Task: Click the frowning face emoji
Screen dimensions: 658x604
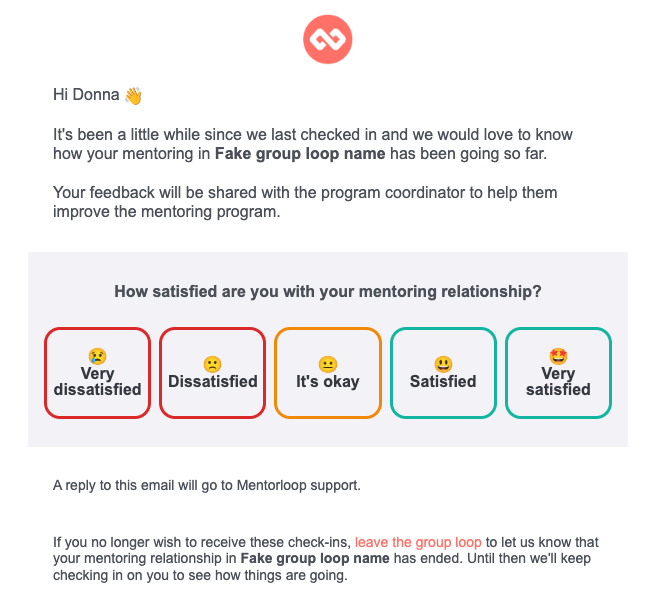Action: pyautogui.click(x=212, y=365)
